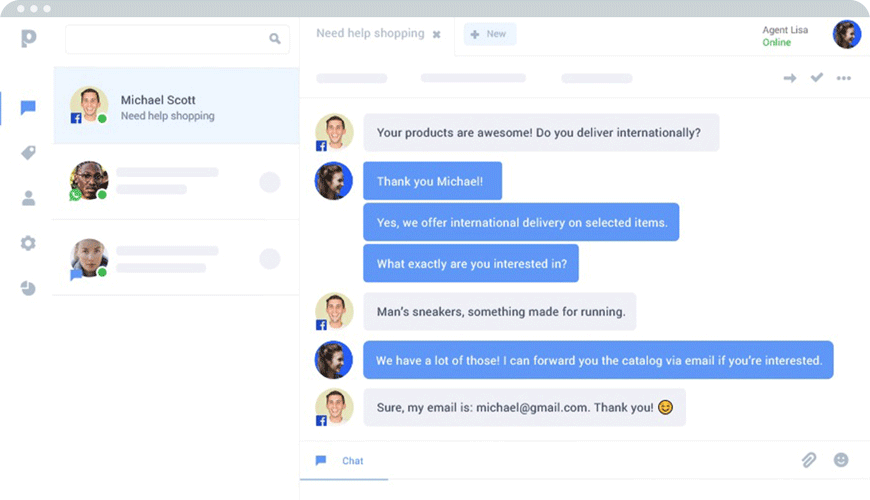Open the emoji picker smiley icon

(841, 460)
